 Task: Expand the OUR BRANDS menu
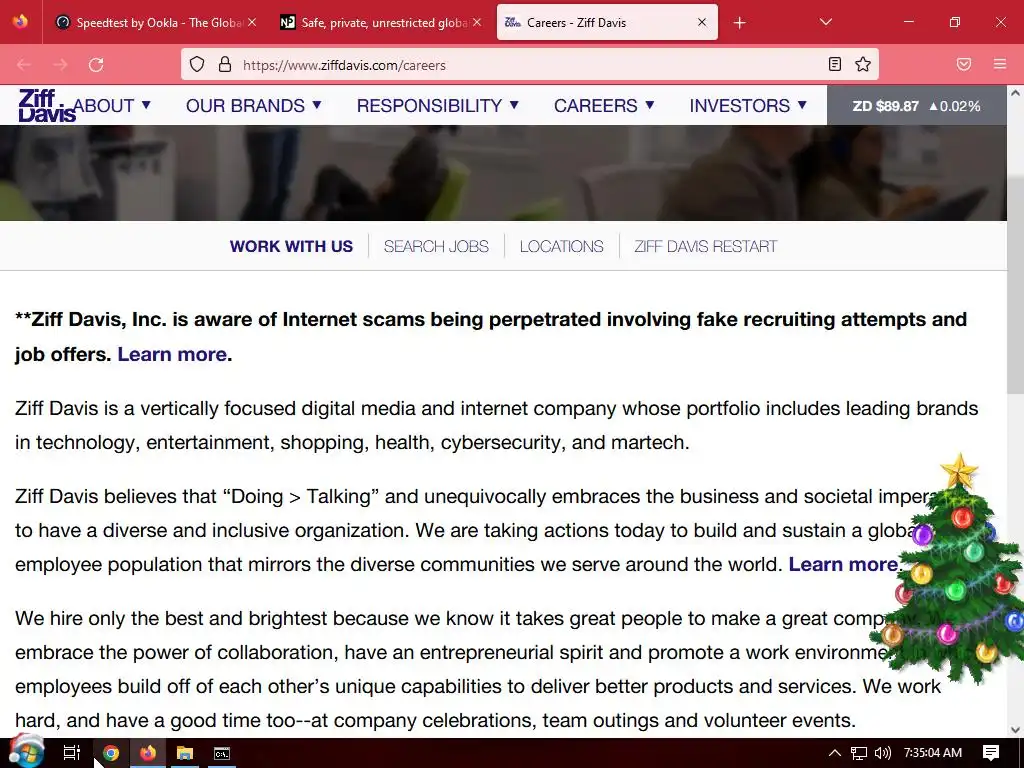click(253, 105)
